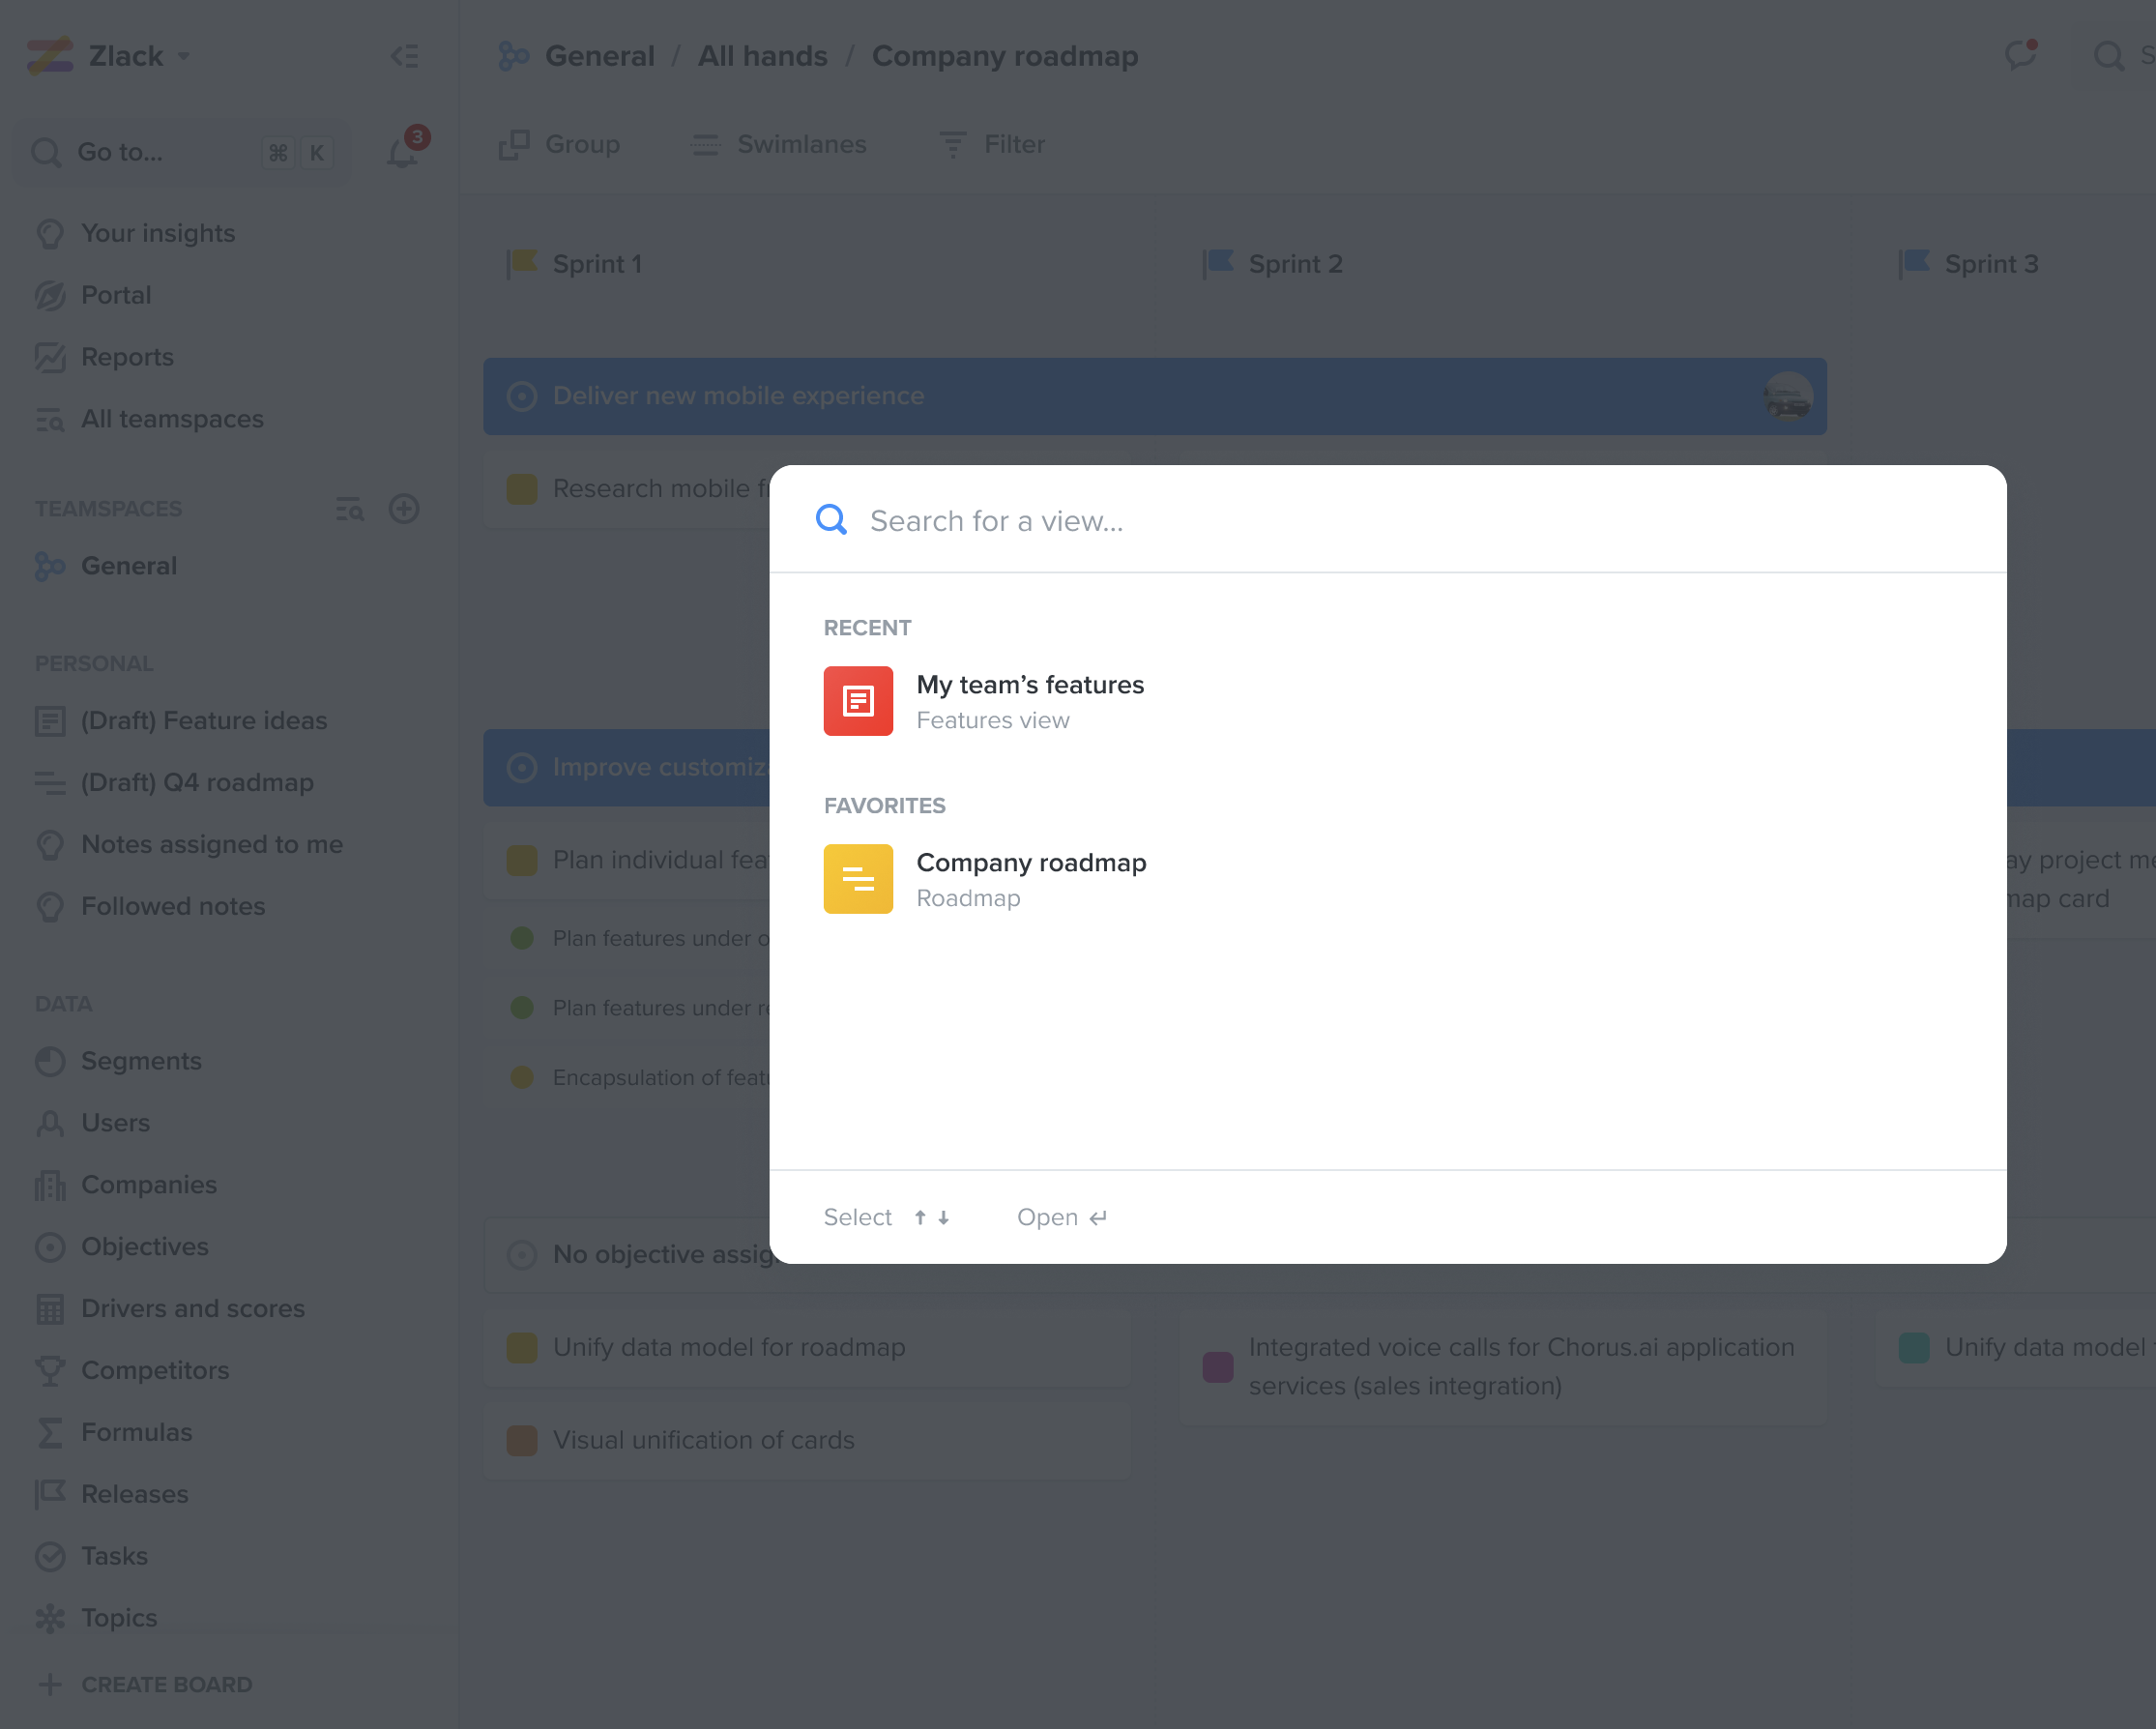Click the purple swatch on Integrated voice calls card
Screen dimensions: 2156x1729
coord(1218,1366)
